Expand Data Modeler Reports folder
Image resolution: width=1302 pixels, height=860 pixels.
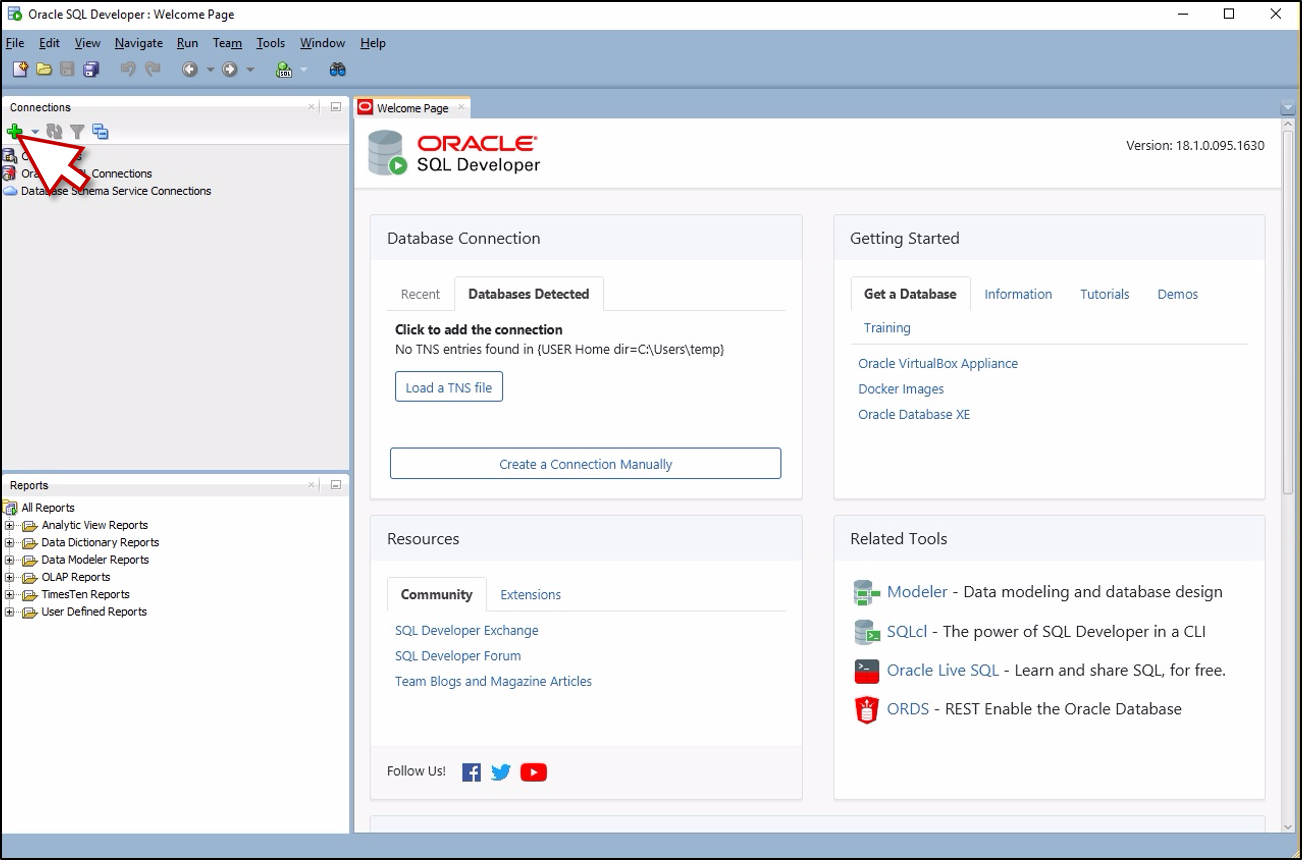coord(10,560)
